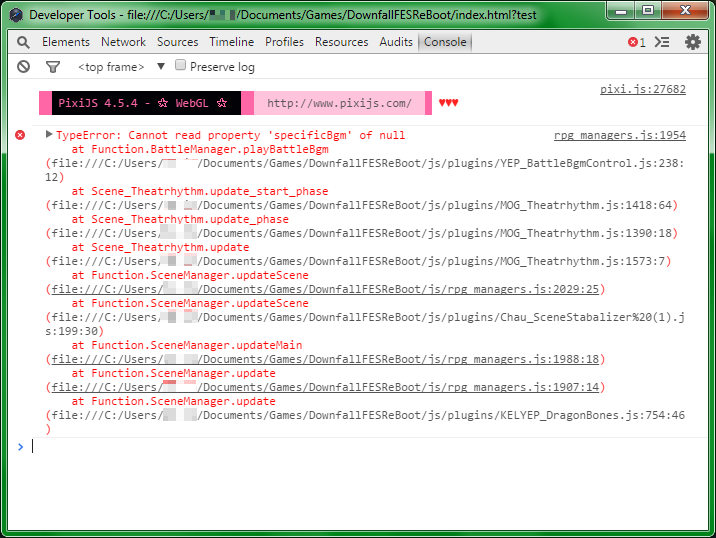Click the red error icon beside TypeError

pyautogui.click(x=20, y=135)
